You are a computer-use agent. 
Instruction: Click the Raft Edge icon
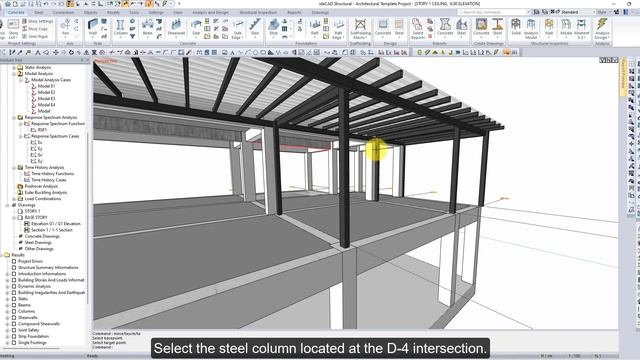coord(338,29)
